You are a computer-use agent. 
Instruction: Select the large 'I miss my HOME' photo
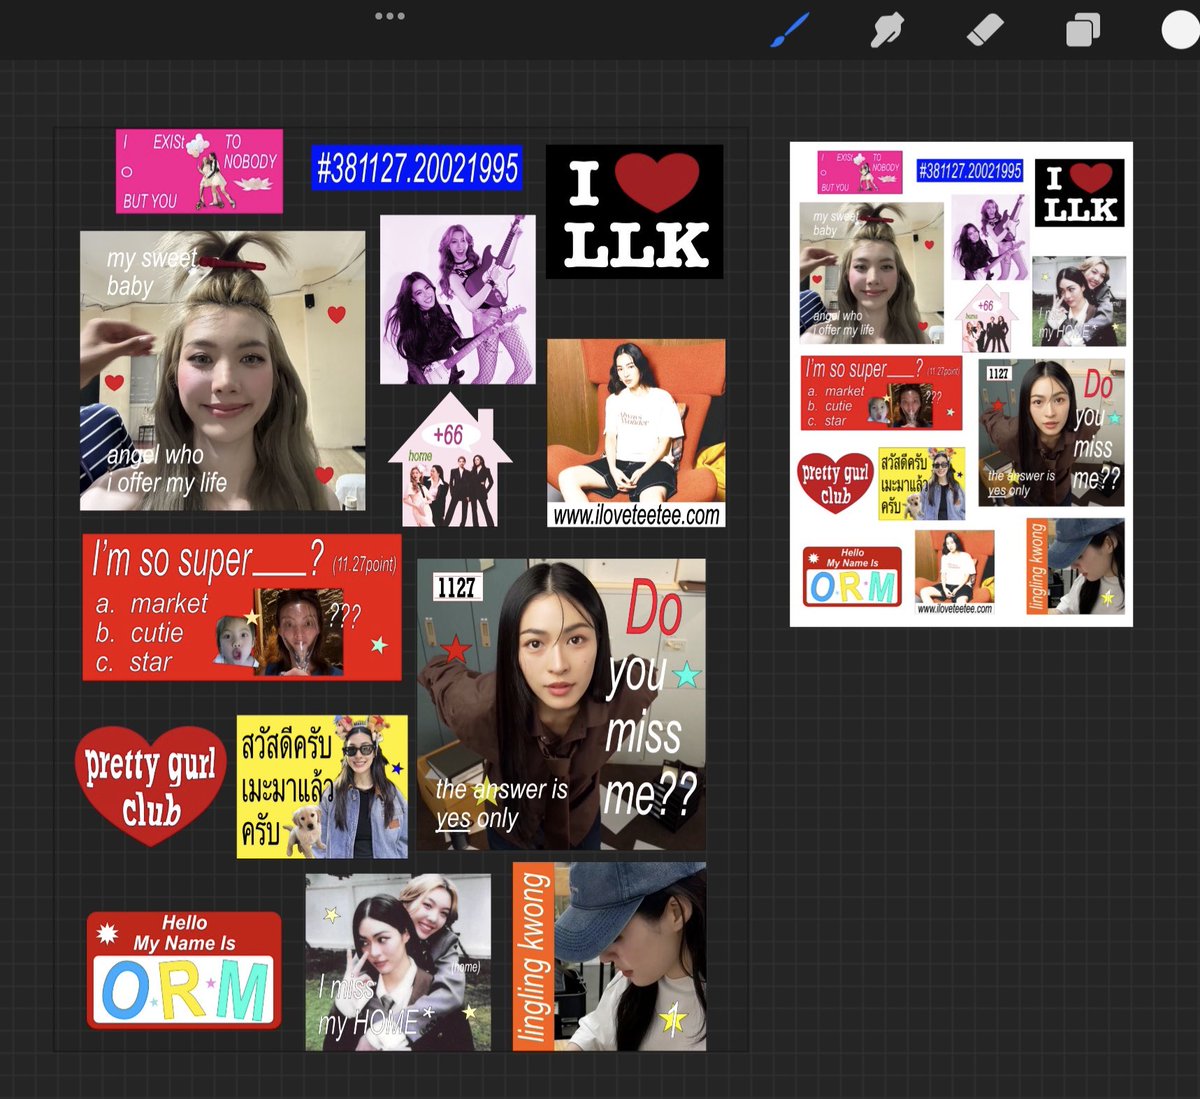398,962
